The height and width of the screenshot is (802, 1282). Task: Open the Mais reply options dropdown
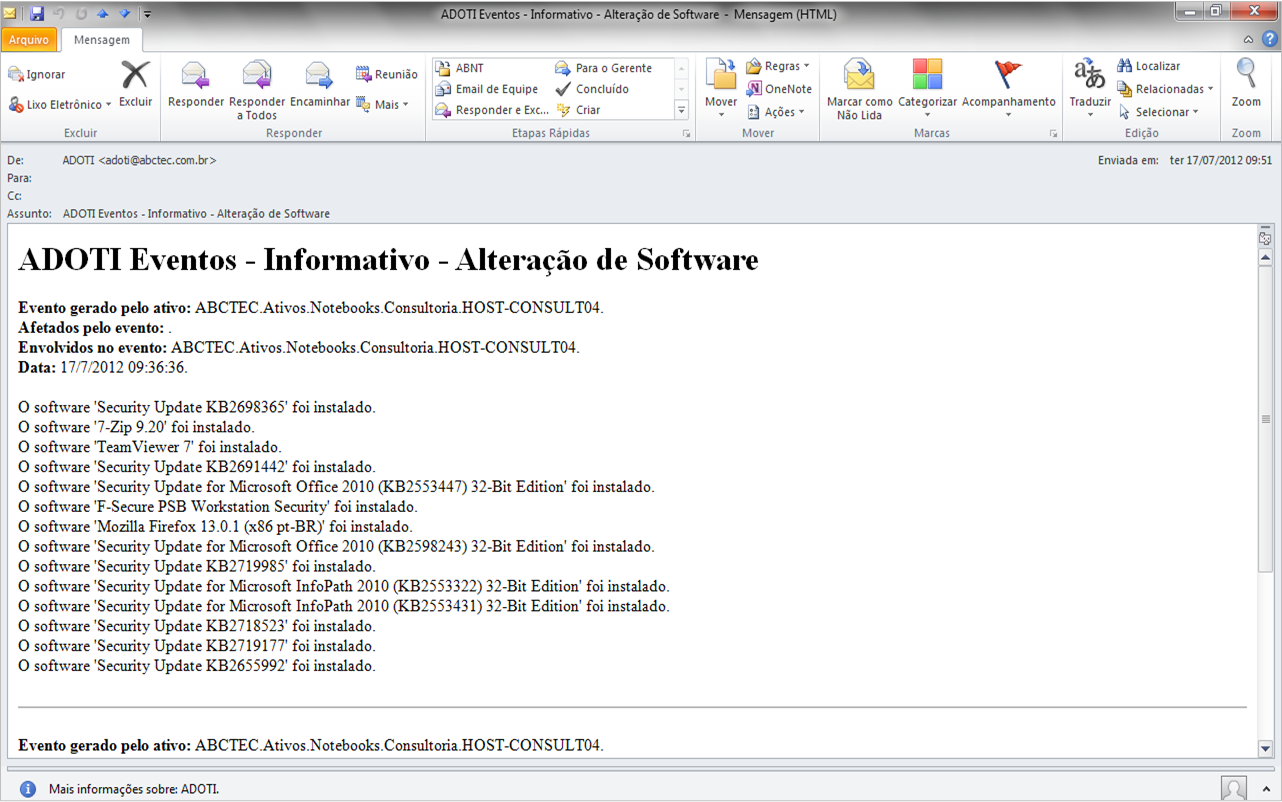383,104
